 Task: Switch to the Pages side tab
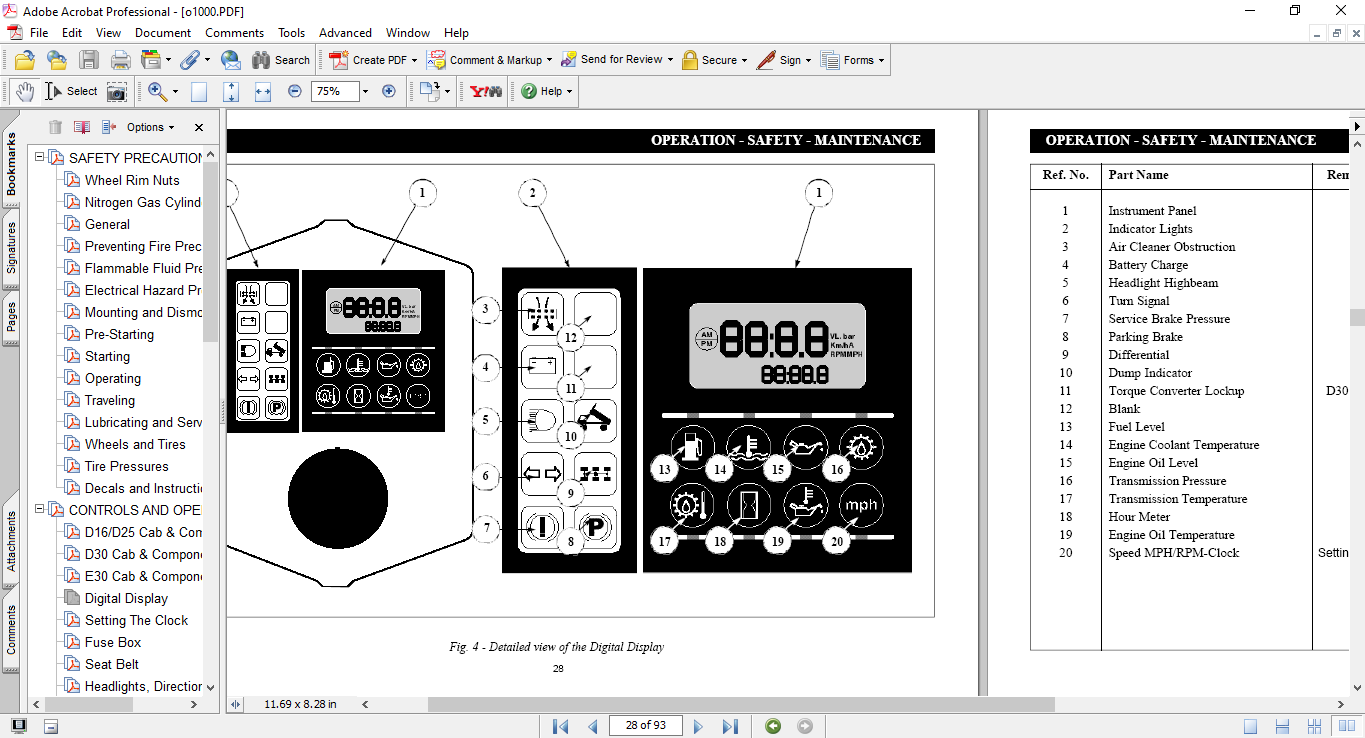pos(11,316)
